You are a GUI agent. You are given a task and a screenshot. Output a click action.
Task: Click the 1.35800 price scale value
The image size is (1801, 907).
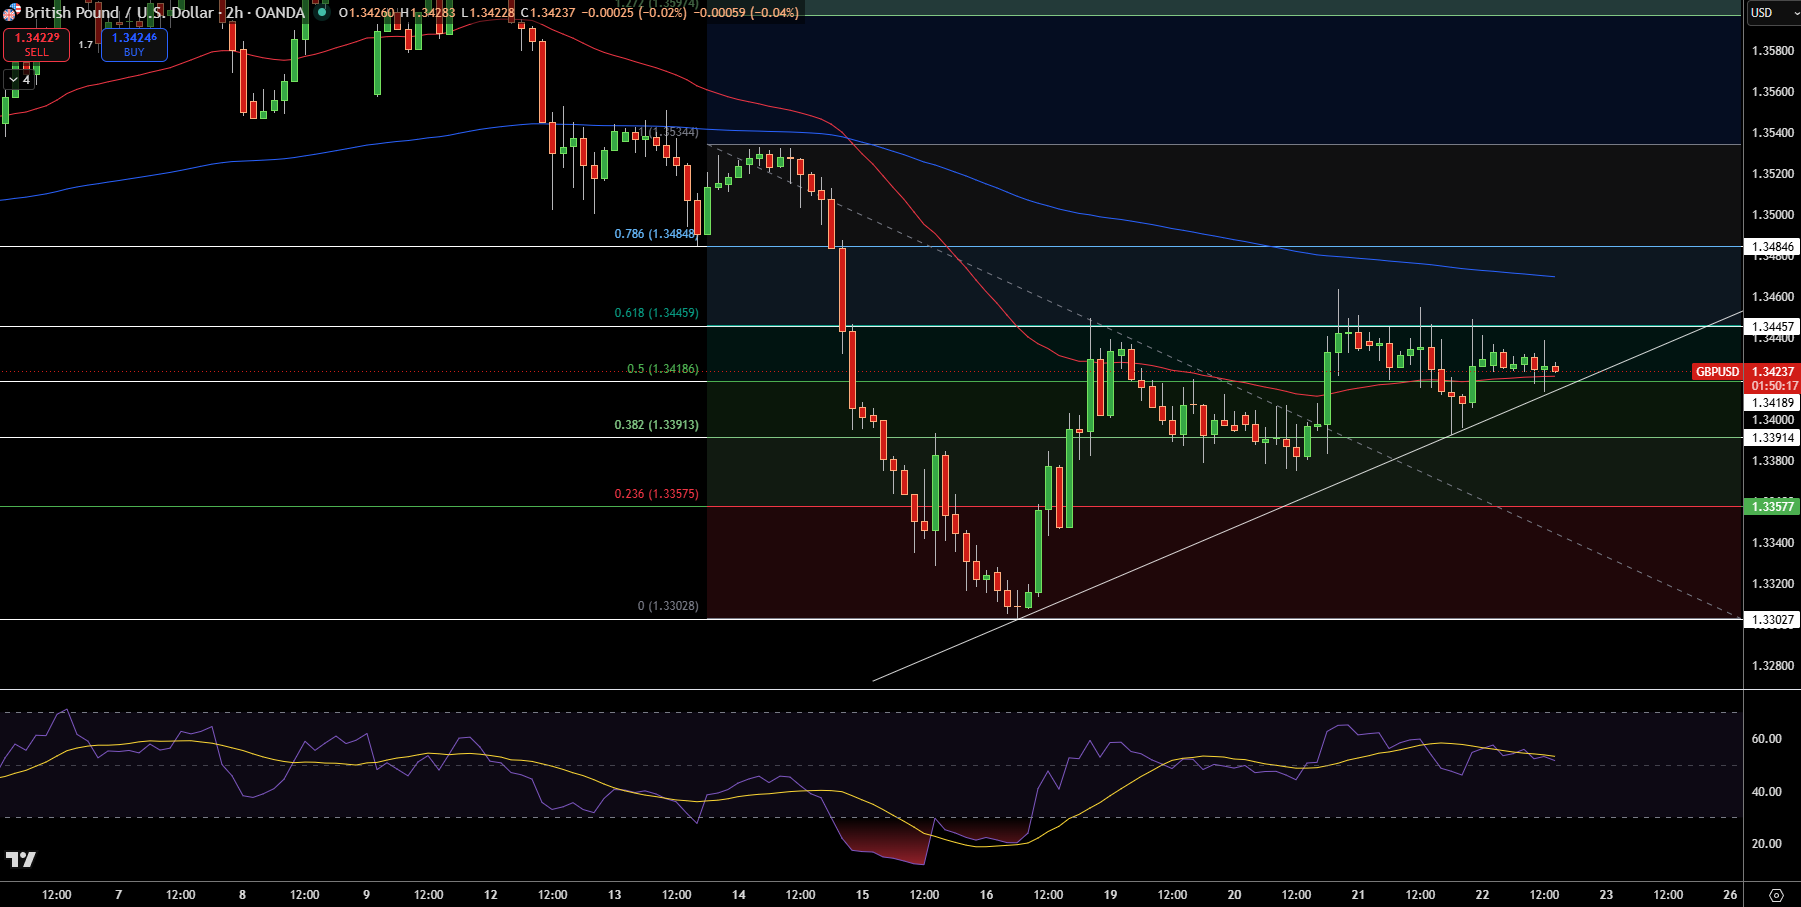1773,50
